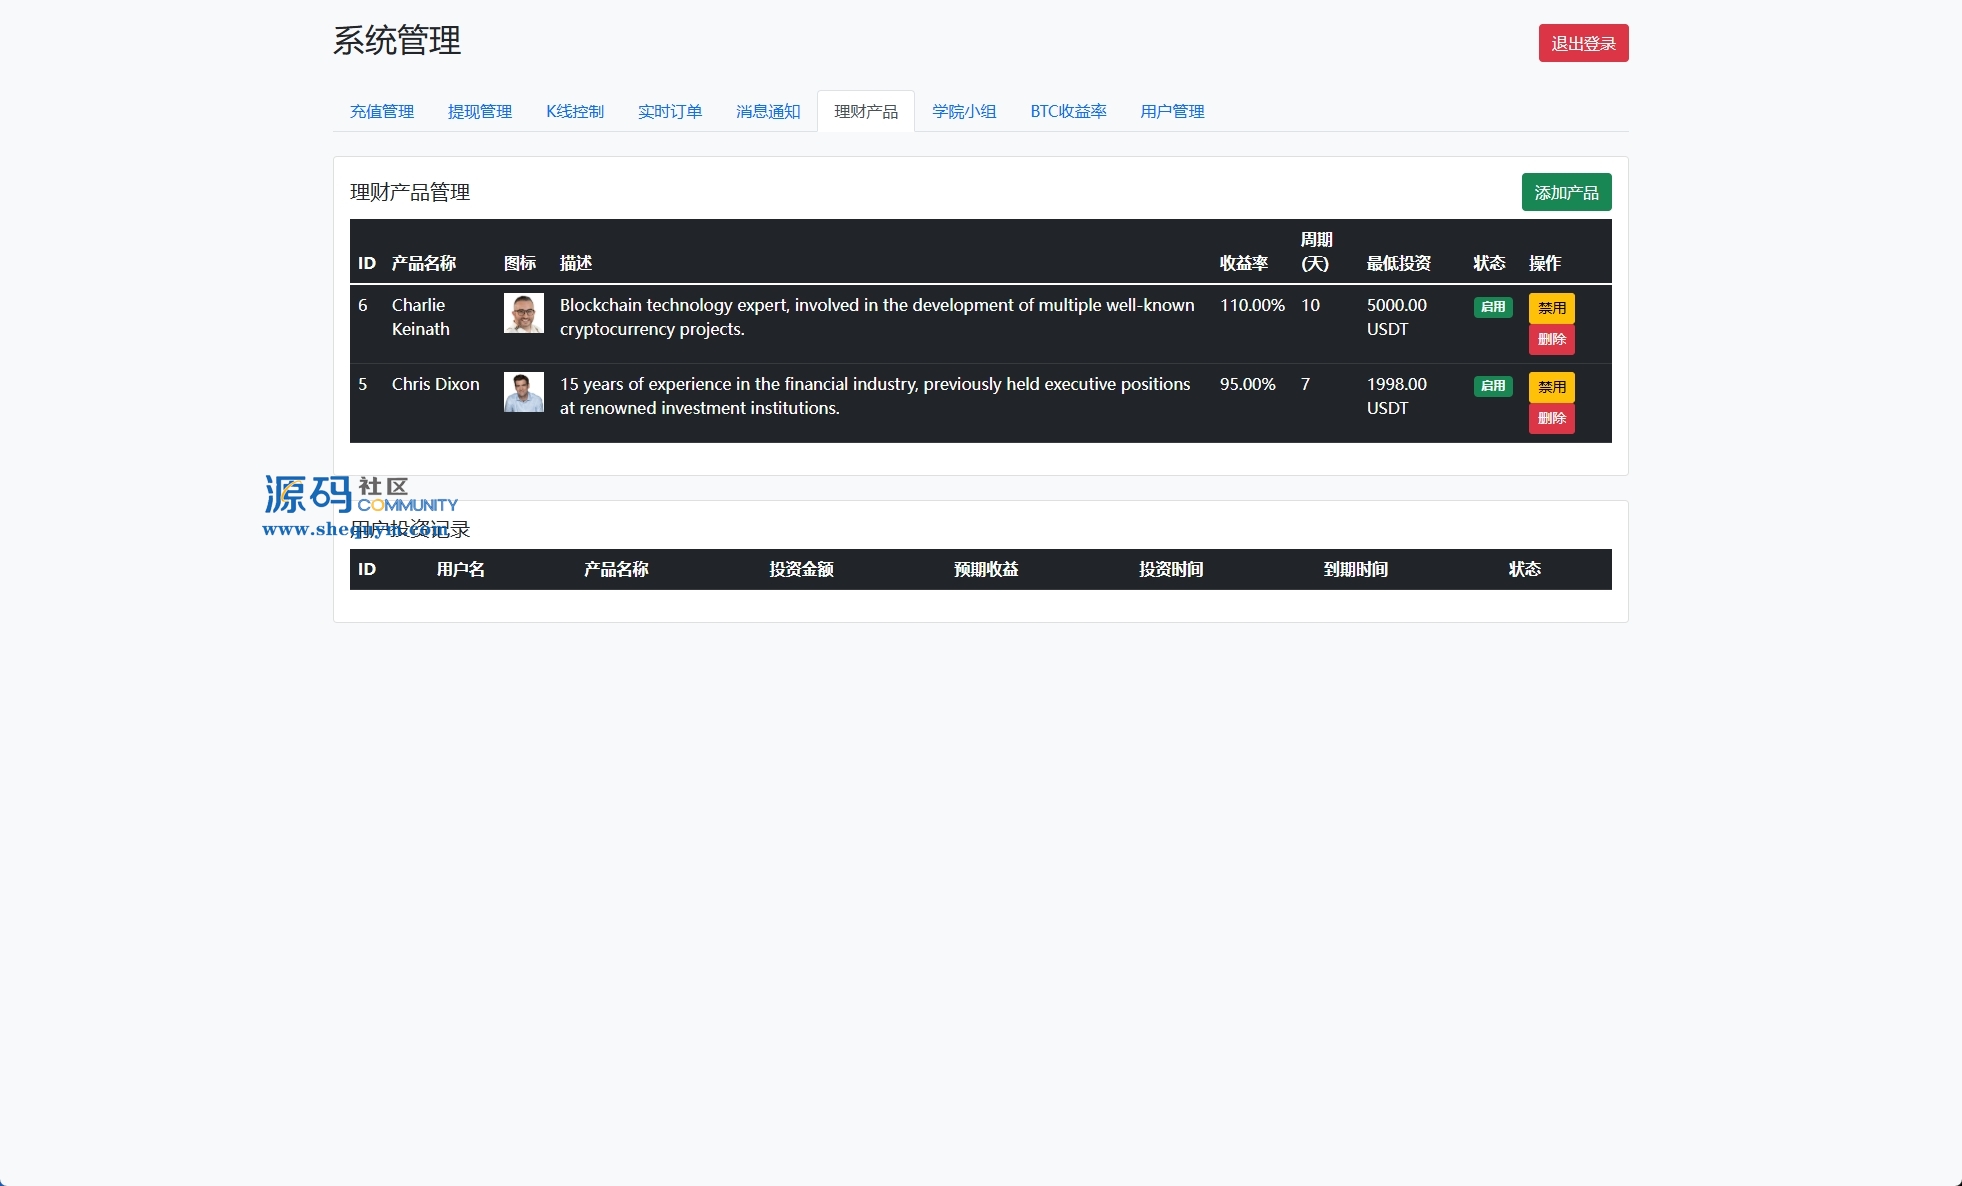Click Charlie Keinath's avatar thumbnail

tap(523, 313)
